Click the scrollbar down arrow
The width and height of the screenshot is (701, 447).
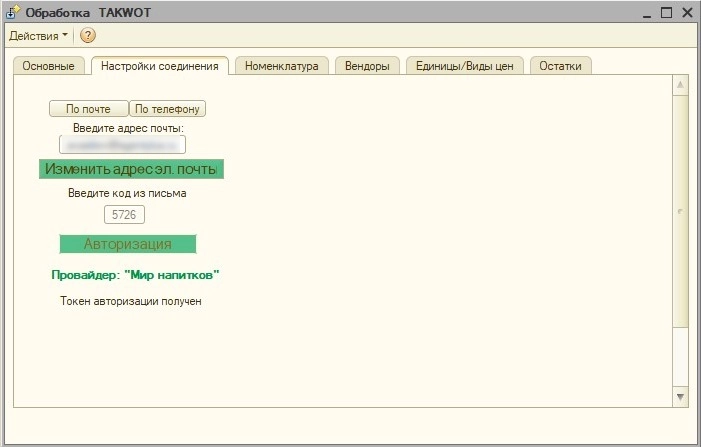click(x=681, y=397)
